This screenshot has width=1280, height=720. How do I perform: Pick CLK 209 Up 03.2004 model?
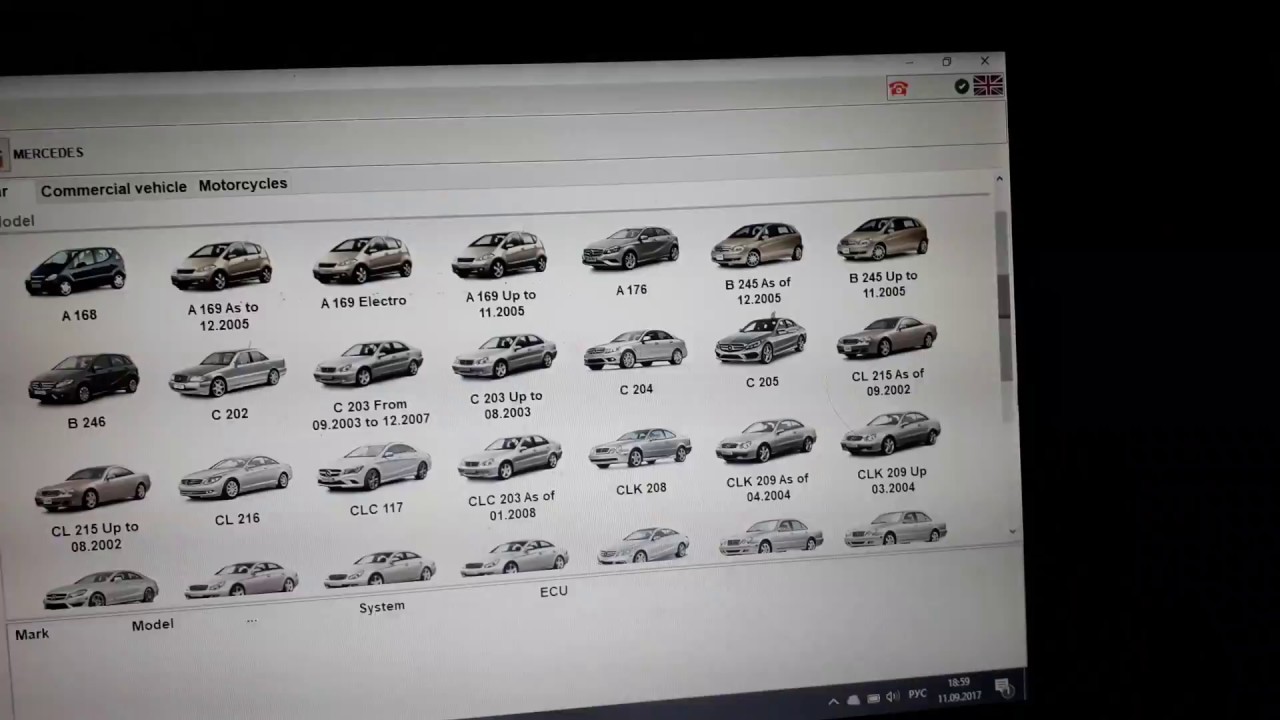click(x=891, y=433)
